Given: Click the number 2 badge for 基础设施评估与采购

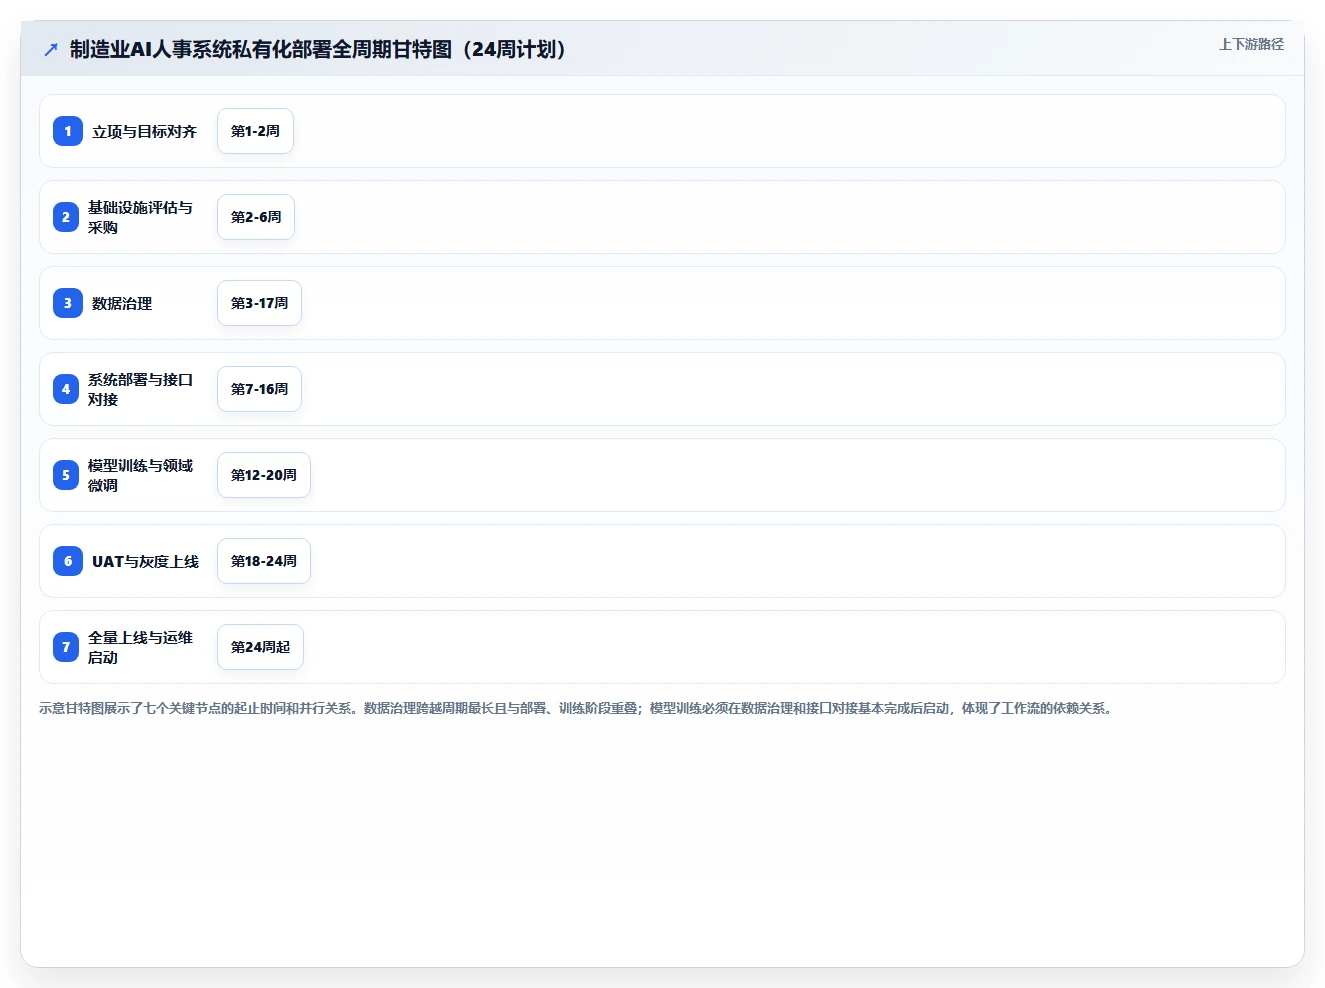Looking at the screenshot, I should (66, 217).
